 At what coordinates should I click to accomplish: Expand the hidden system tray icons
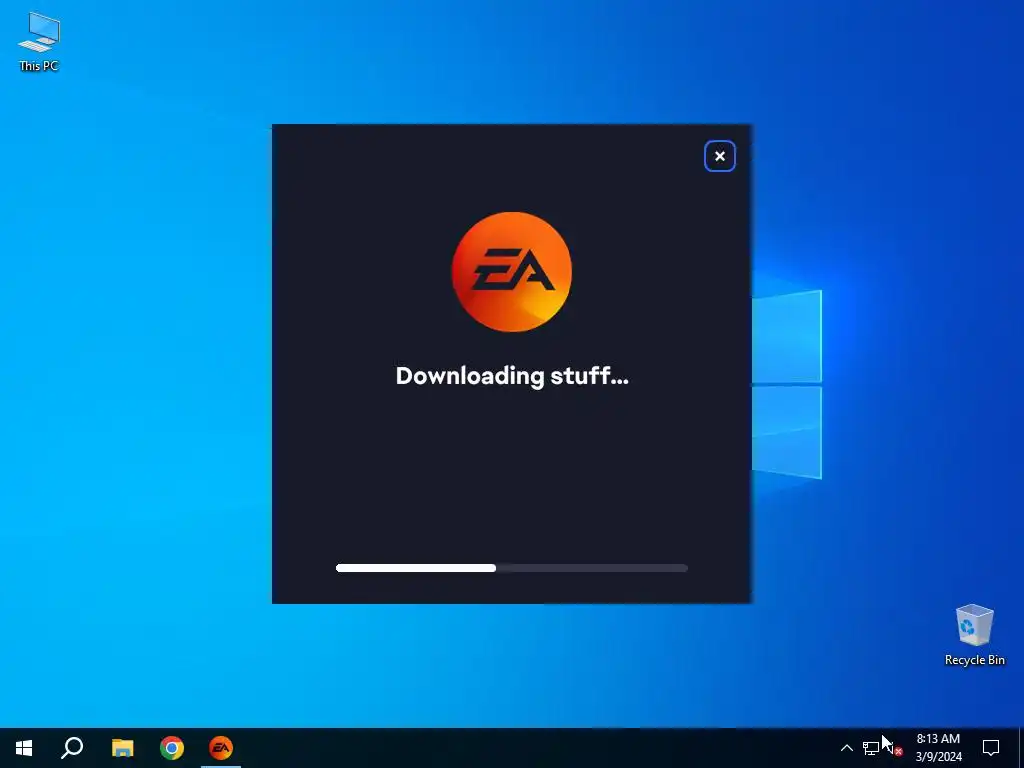(846, 748)
